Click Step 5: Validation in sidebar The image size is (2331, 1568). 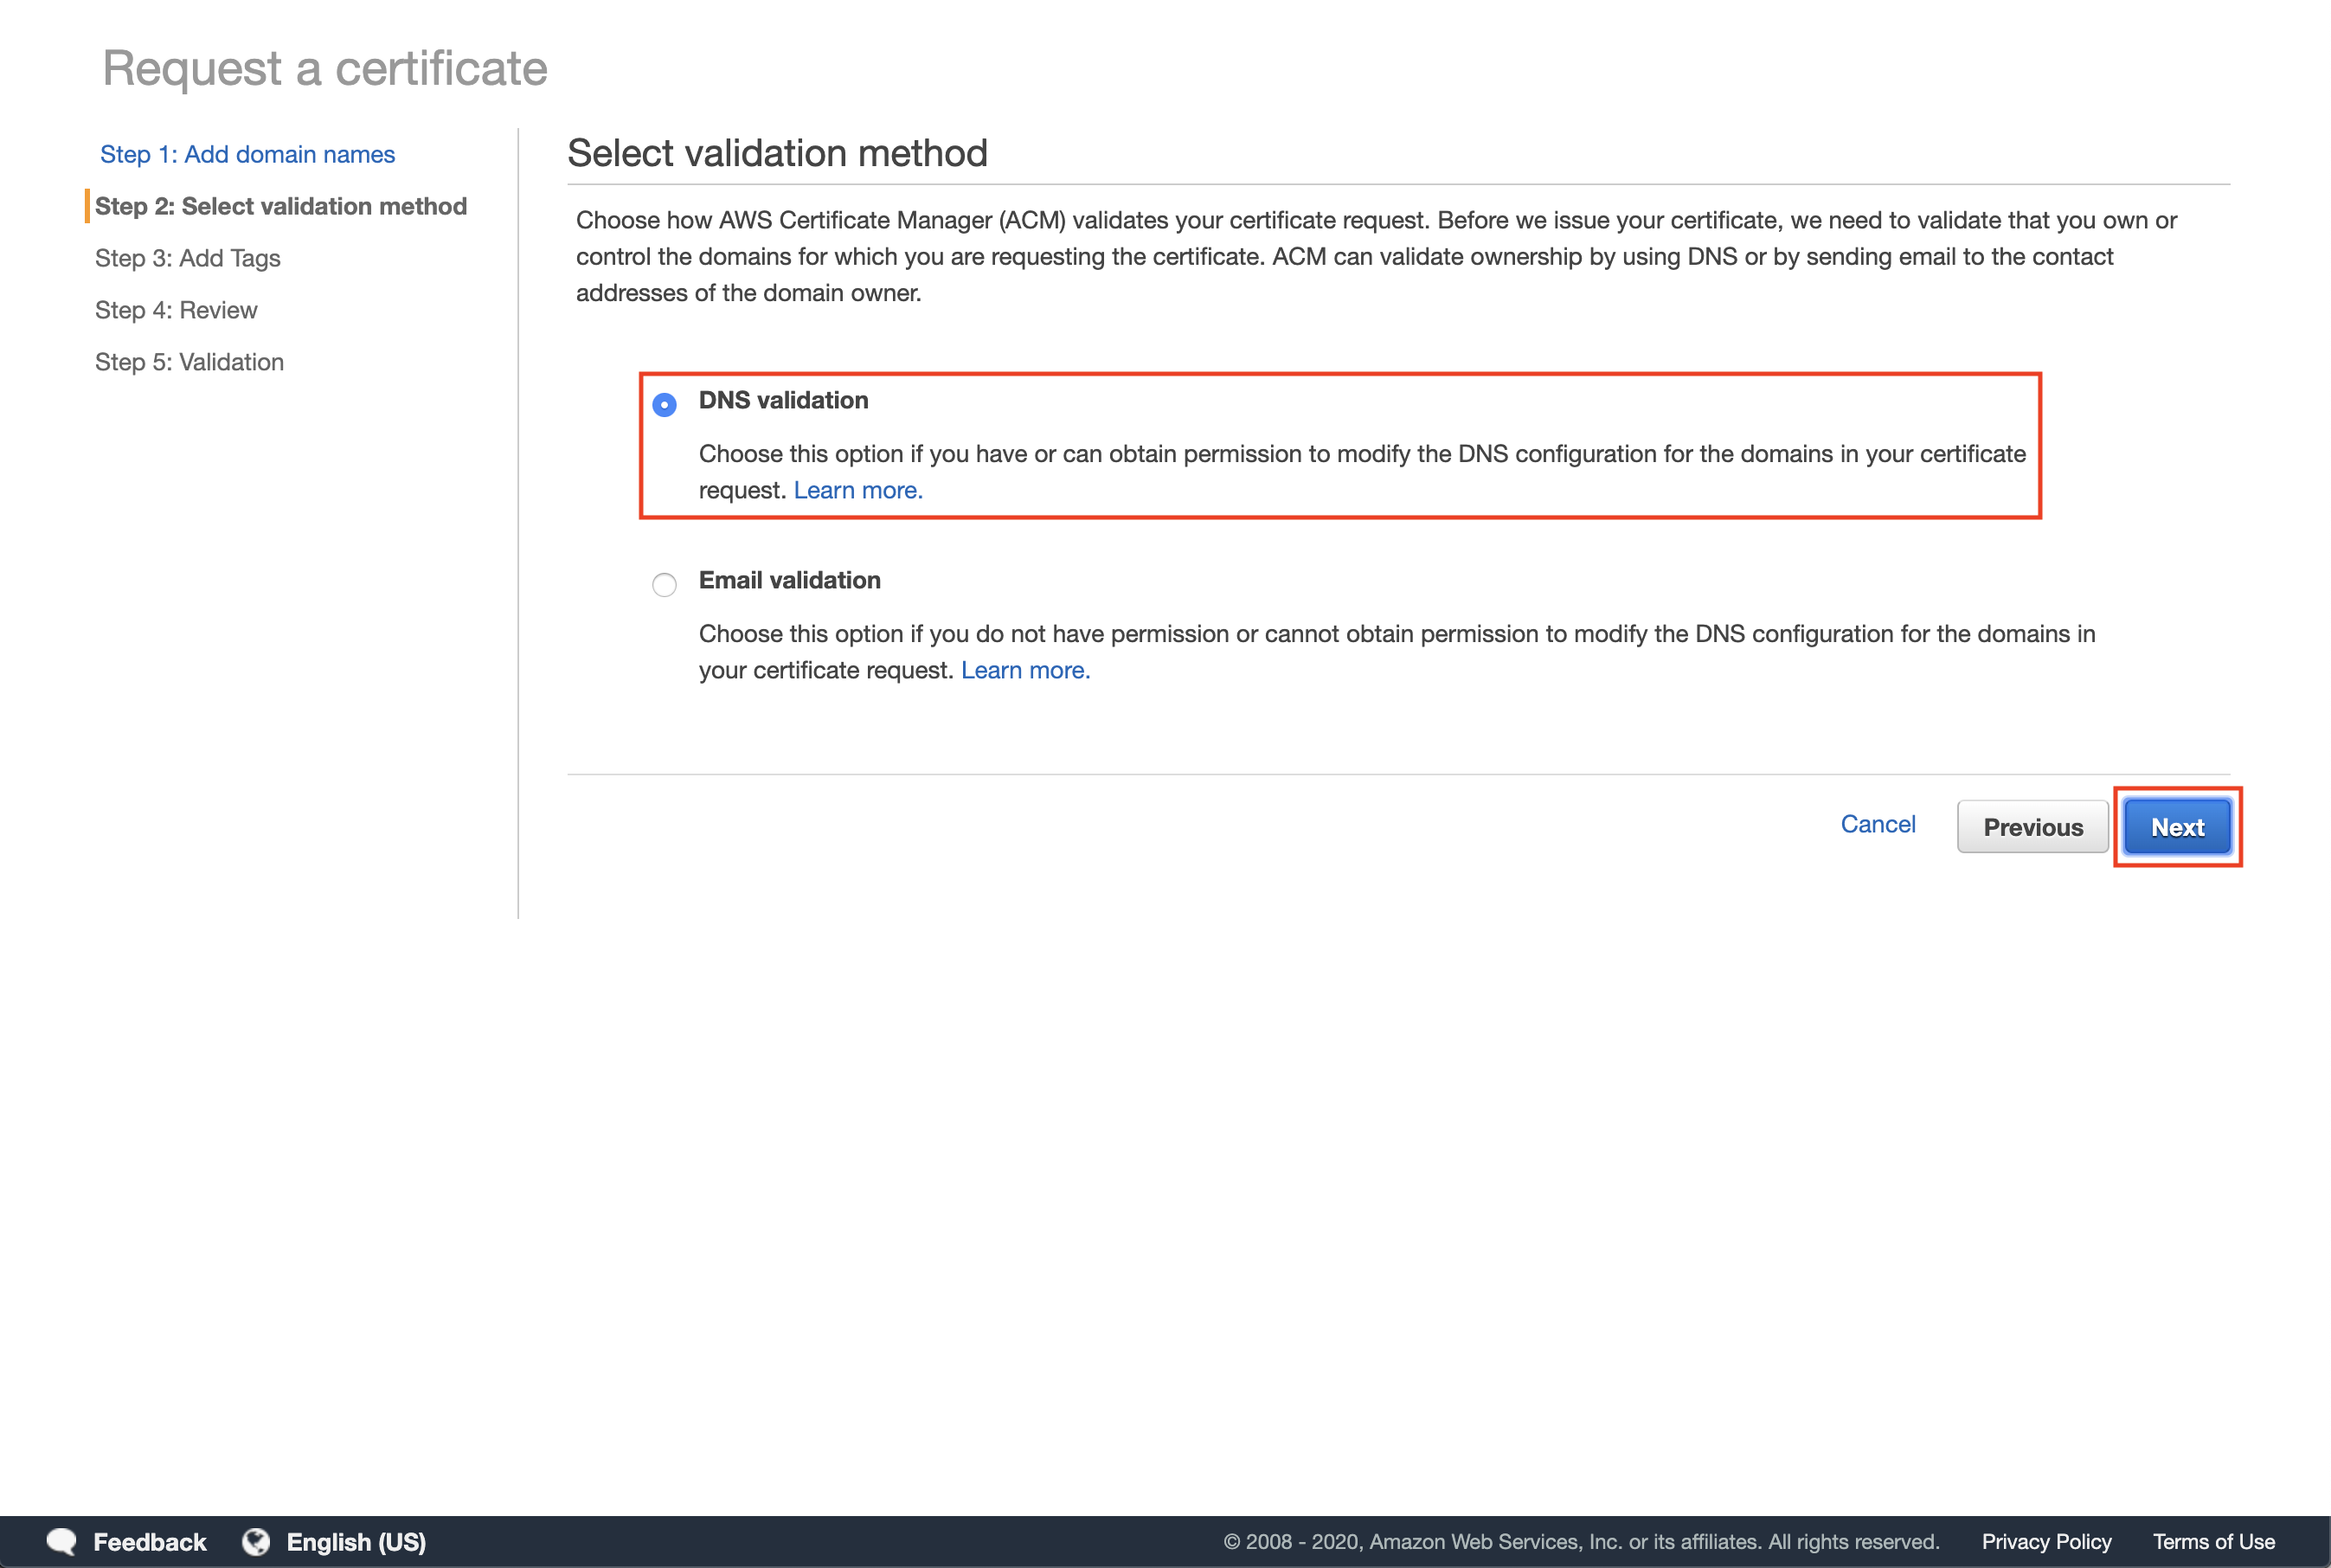(x=189, y=362)
